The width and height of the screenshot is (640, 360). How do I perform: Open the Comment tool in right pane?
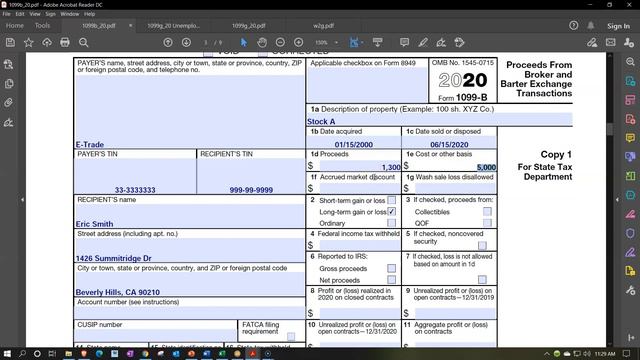[x=630, y=138]
